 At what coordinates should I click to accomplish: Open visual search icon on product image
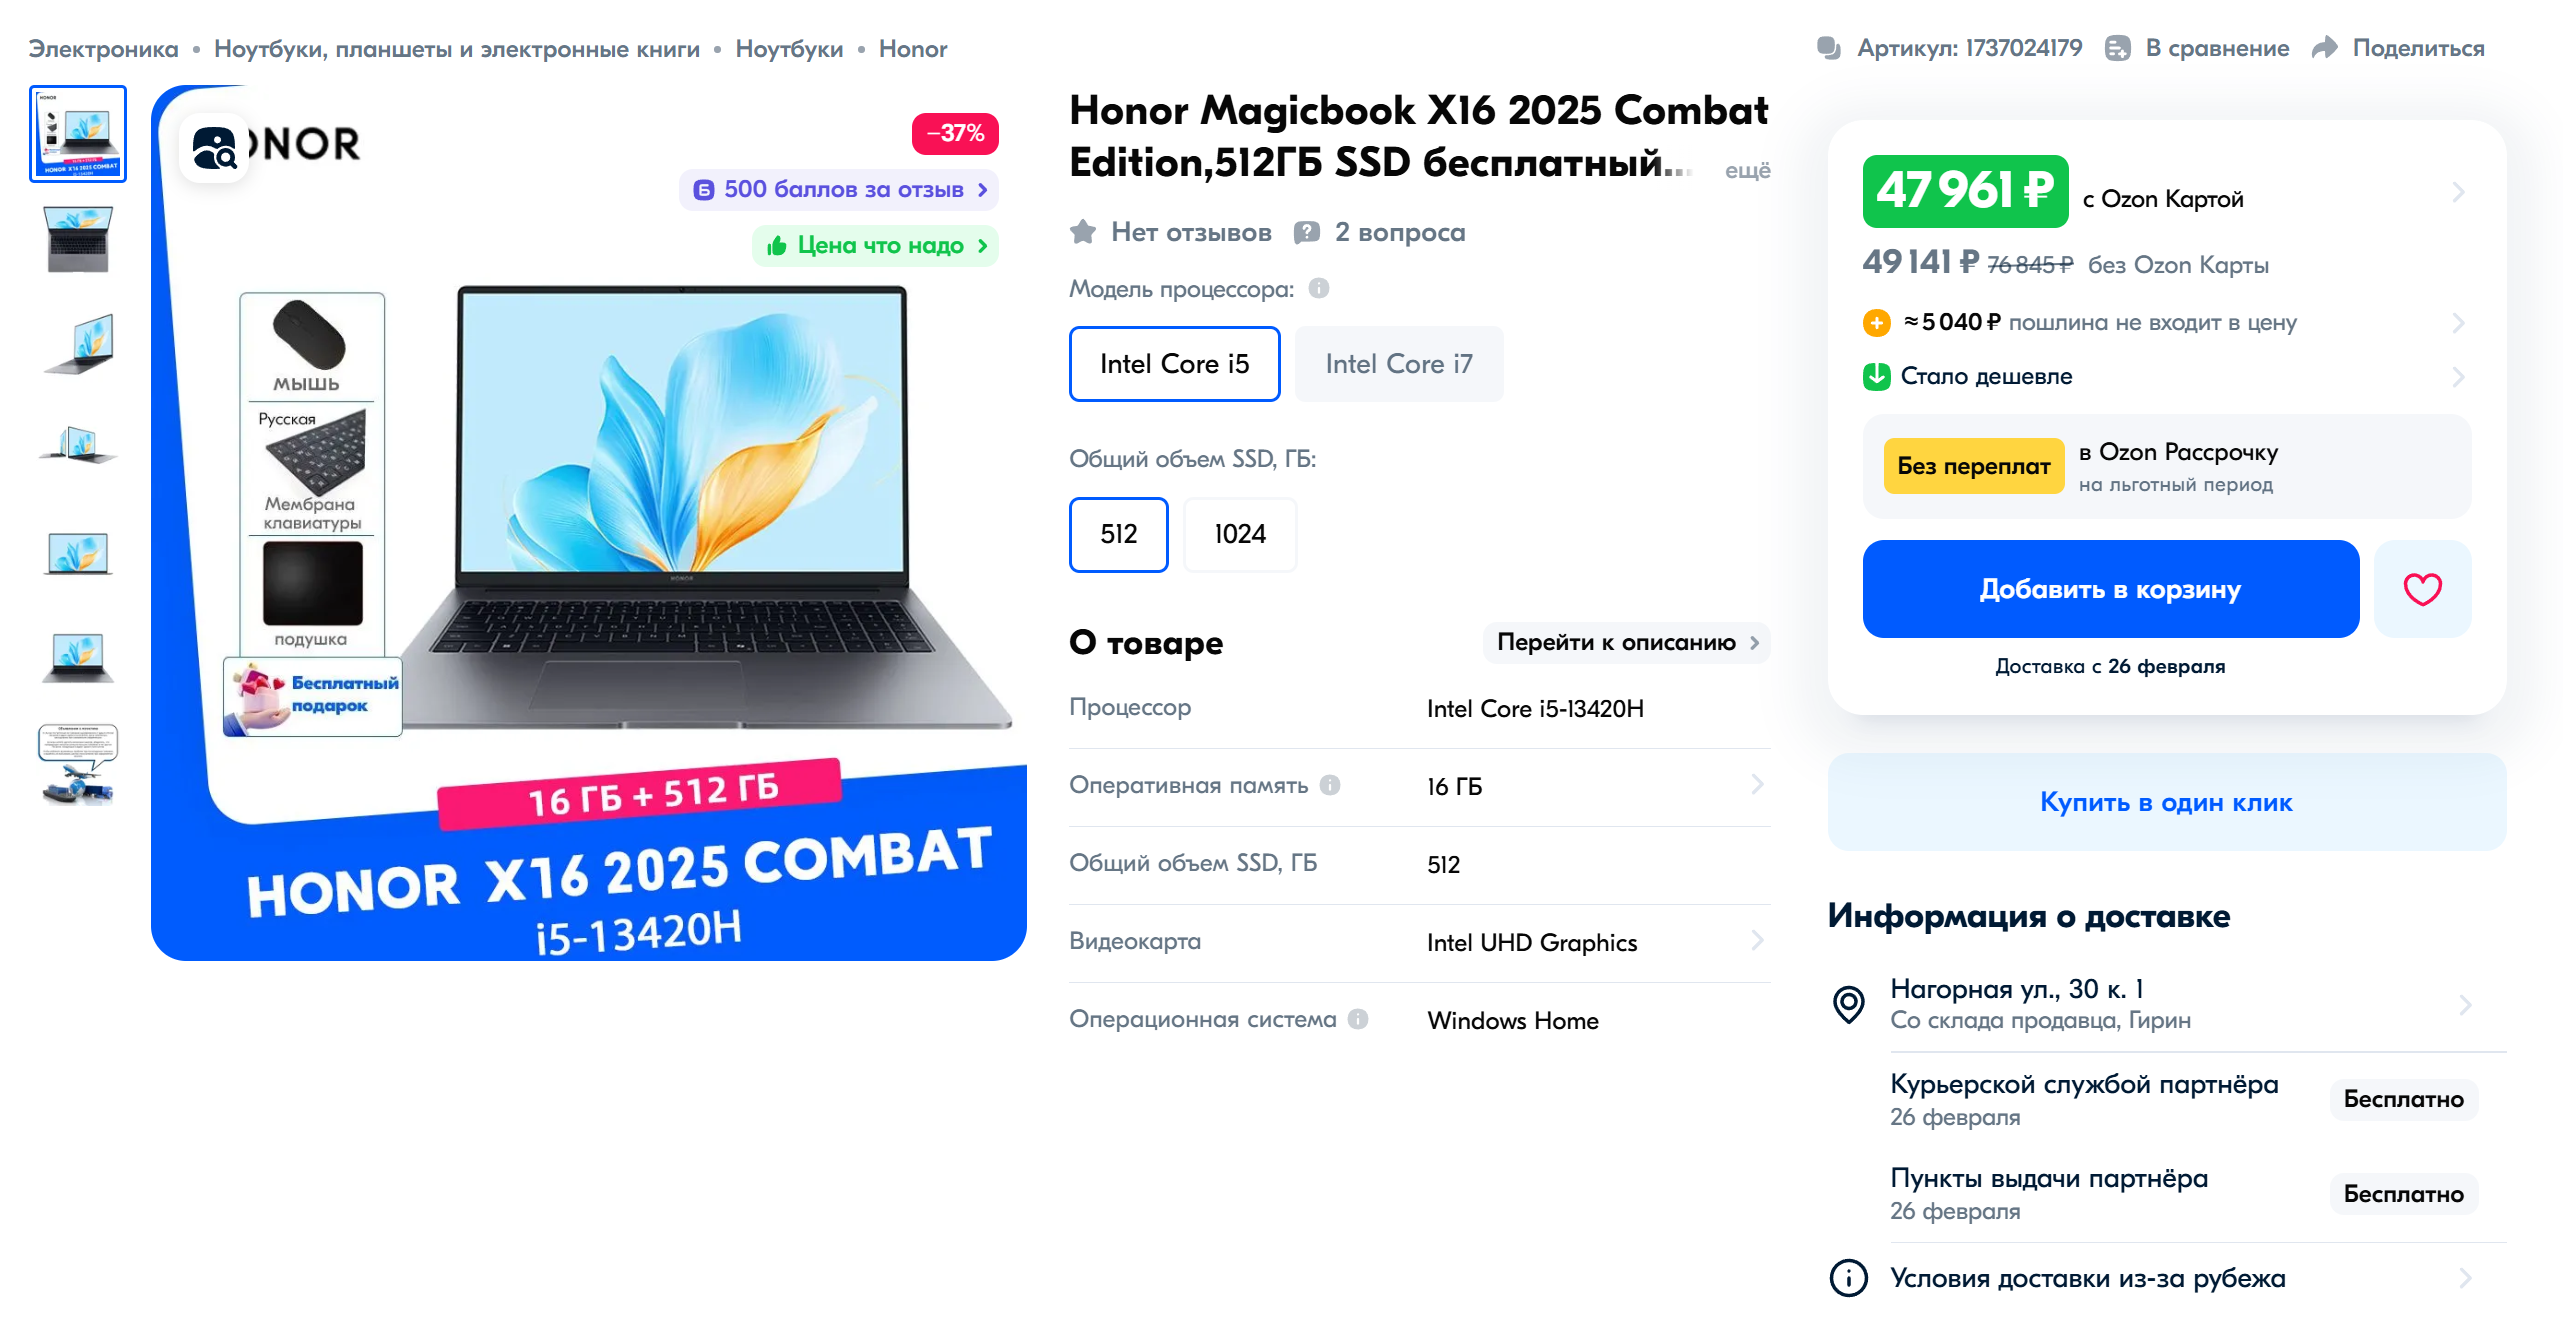click(214, 148)
